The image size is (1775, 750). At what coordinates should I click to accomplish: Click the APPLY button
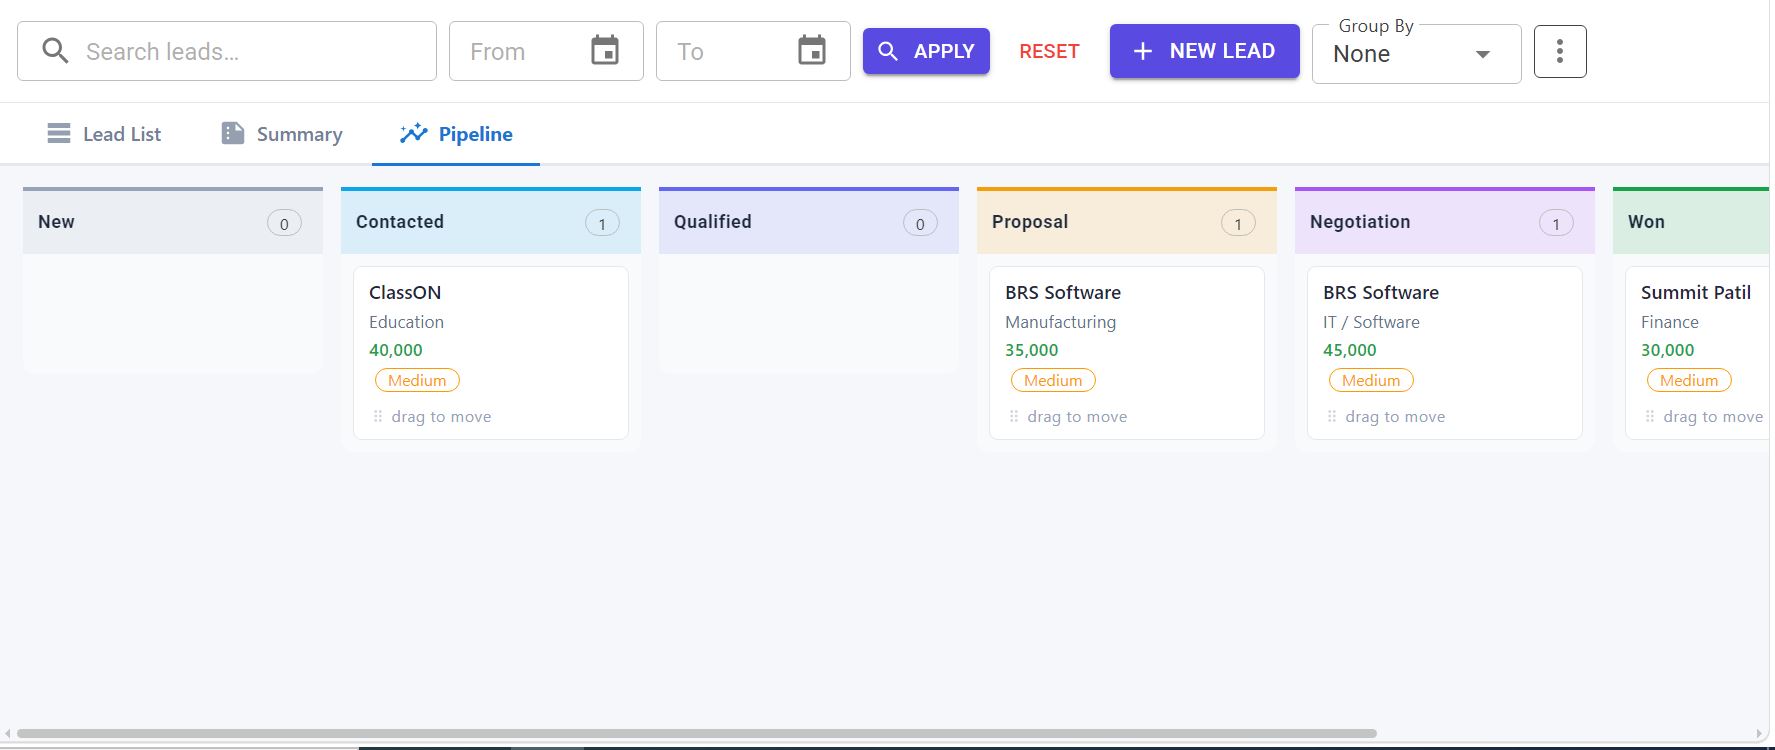tap(926, 51)
